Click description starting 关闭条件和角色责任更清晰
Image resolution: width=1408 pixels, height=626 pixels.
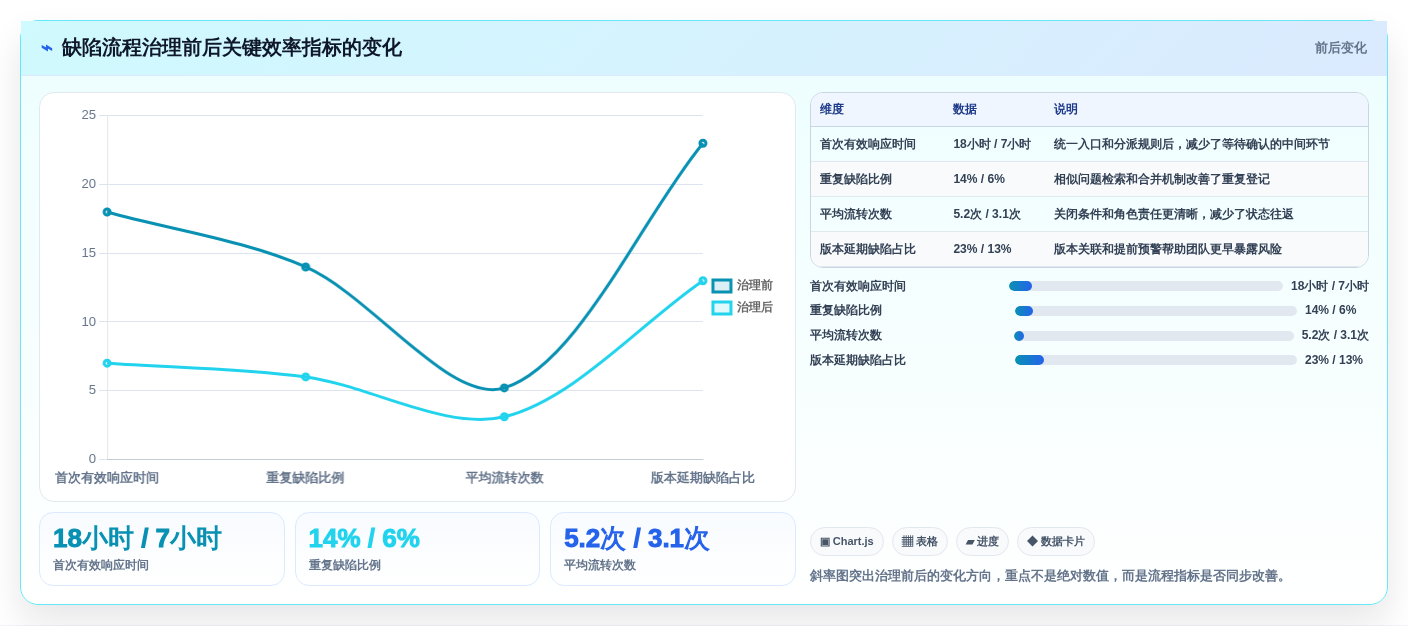[1174, 214]
